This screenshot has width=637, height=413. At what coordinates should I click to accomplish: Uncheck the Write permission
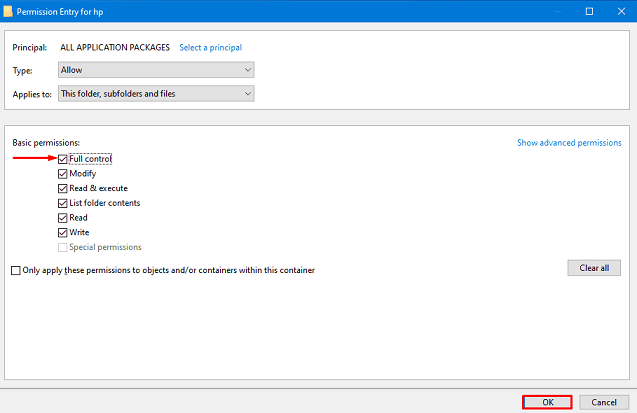pyautogui.click(x=63, y=232)
